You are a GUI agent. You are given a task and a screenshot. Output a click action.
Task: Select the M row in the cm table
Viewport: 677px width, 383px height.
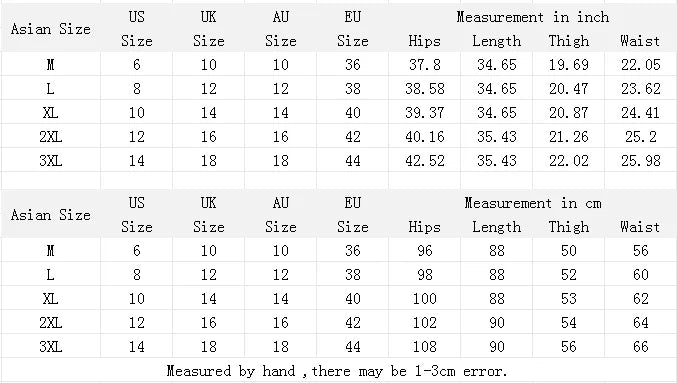pos(338,251)
